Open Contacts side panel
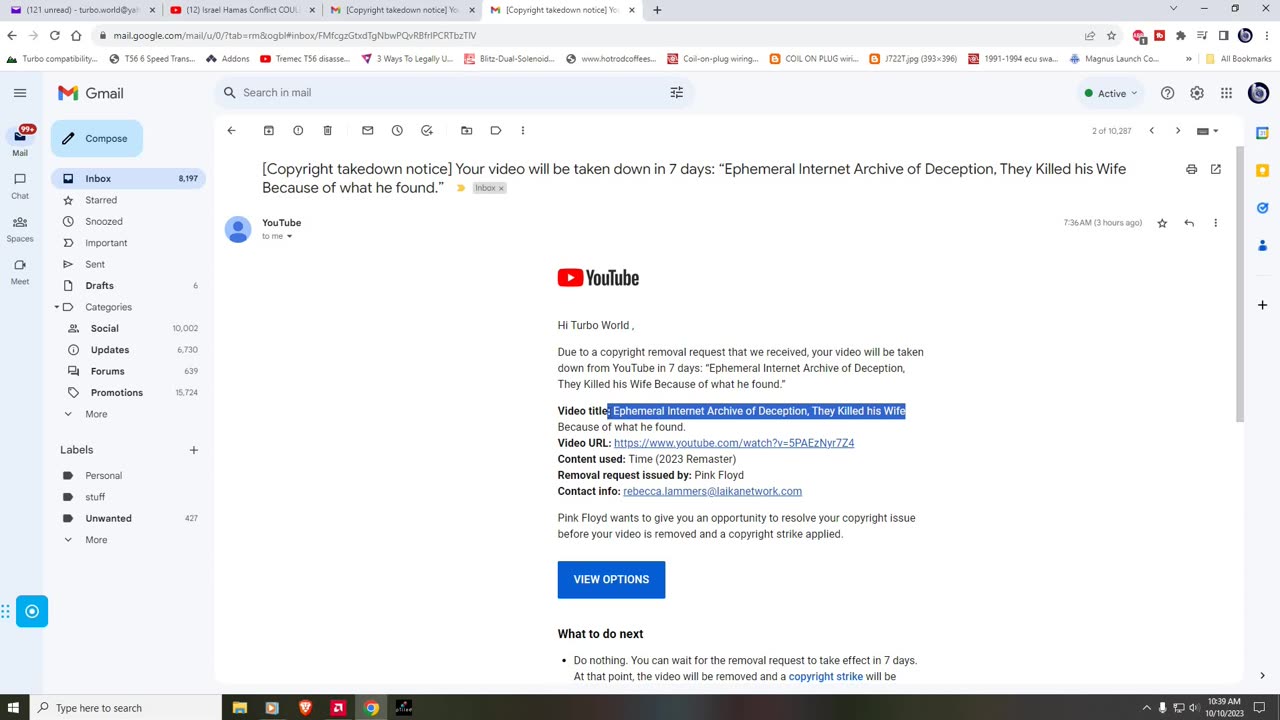Viewport: 1280px width, 720px height. [x=1262, y=245]
